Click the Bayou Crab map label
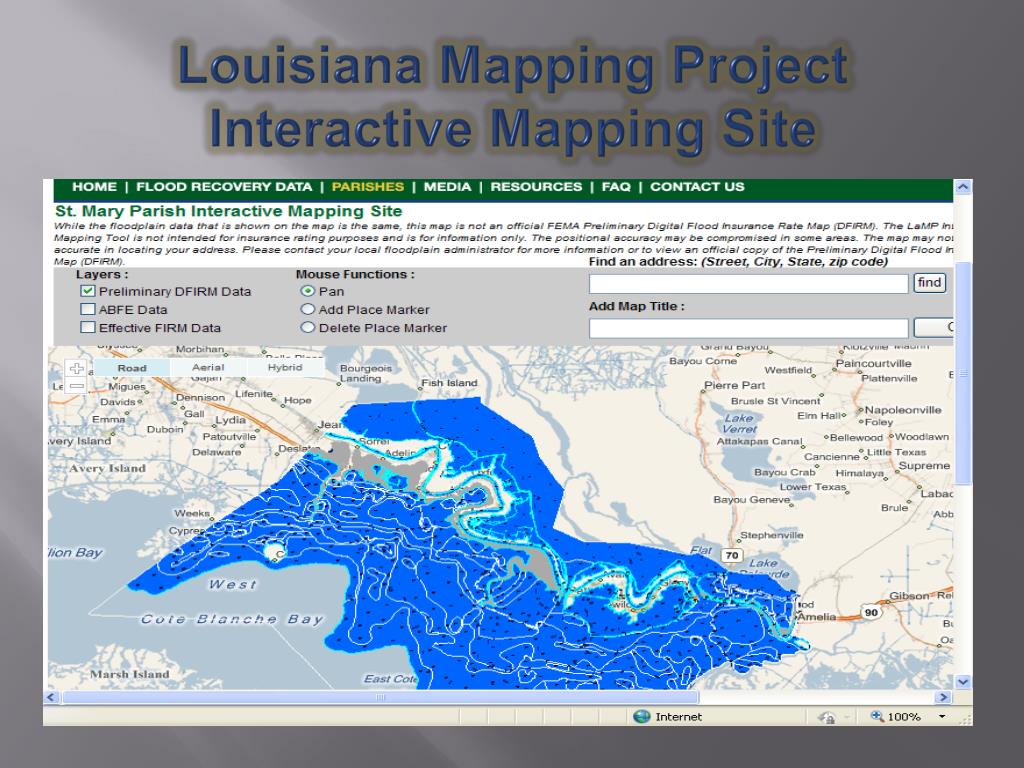This screenshot has height=768, width=1024. pos(784,472)
